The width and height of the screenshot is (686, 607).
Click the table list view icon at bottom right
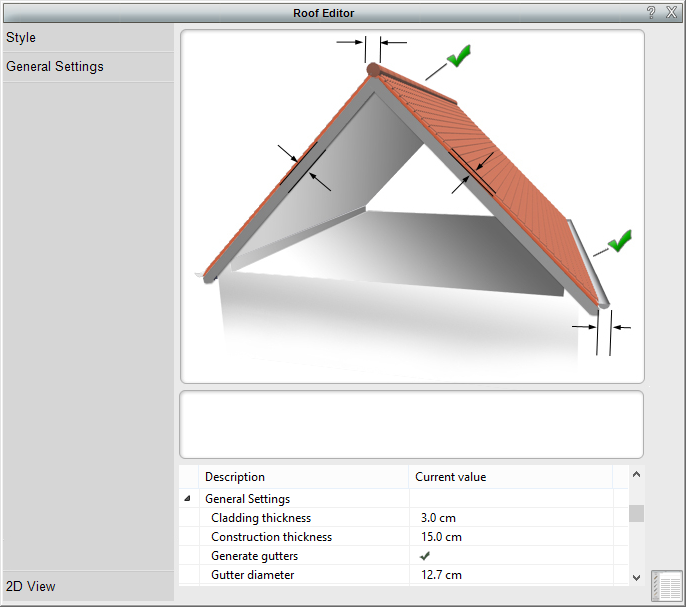[x=667, y=585]
